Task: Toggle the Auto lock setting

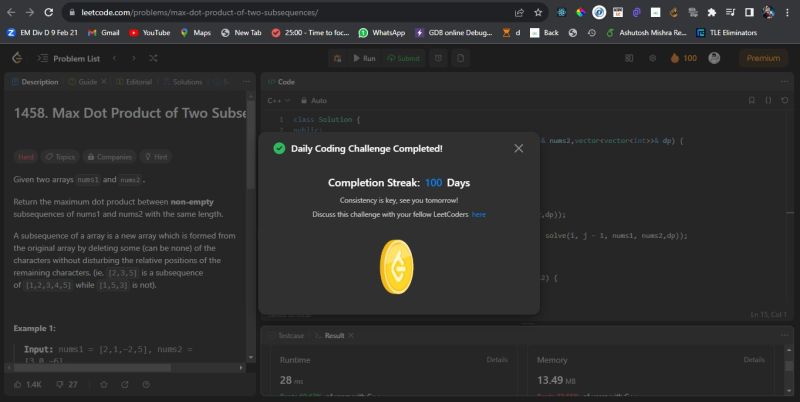Action: coord(313,100)
